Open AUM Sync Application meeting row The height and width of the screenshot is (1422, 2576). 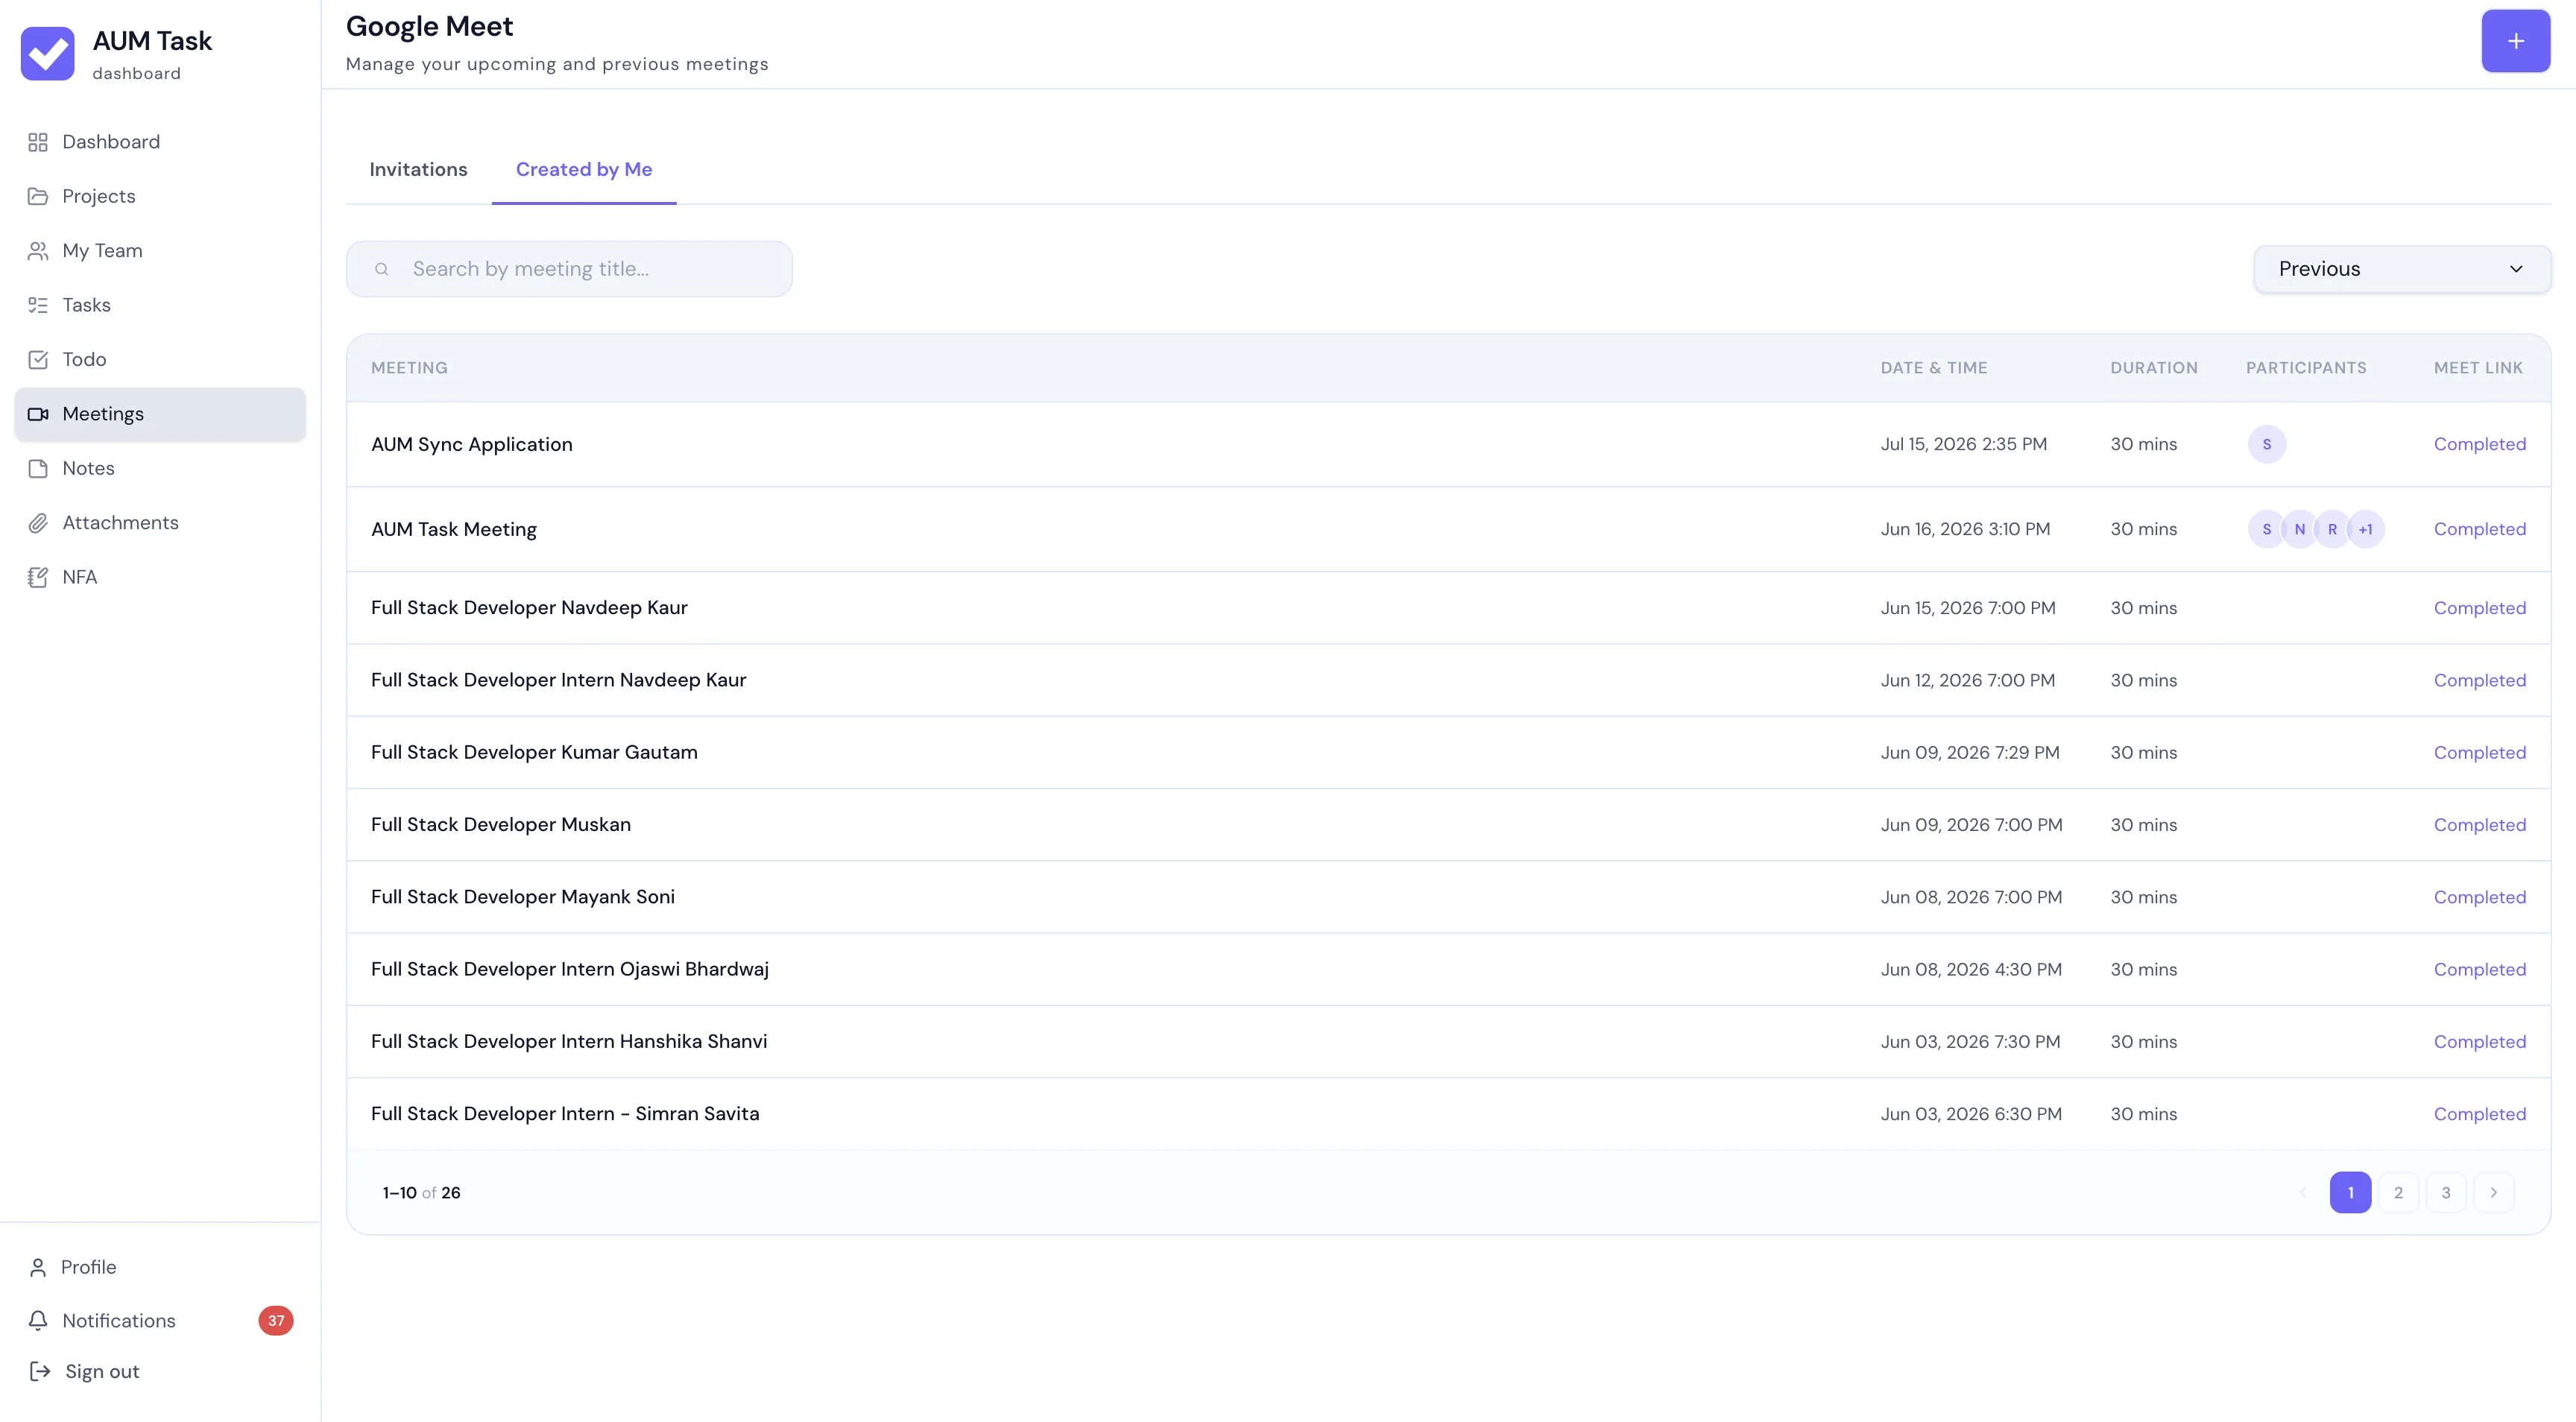[x=1448, y=445]
